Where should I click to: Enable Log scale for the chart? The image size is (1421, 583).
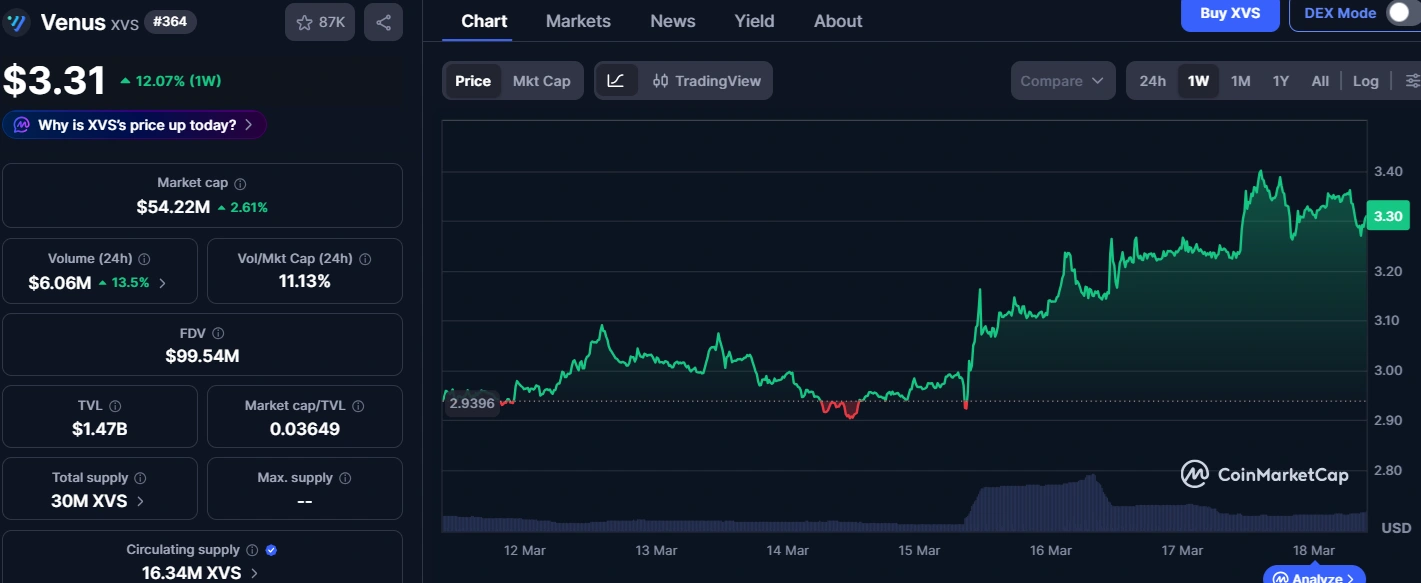pyautogui.click(x=1365, y=80)
